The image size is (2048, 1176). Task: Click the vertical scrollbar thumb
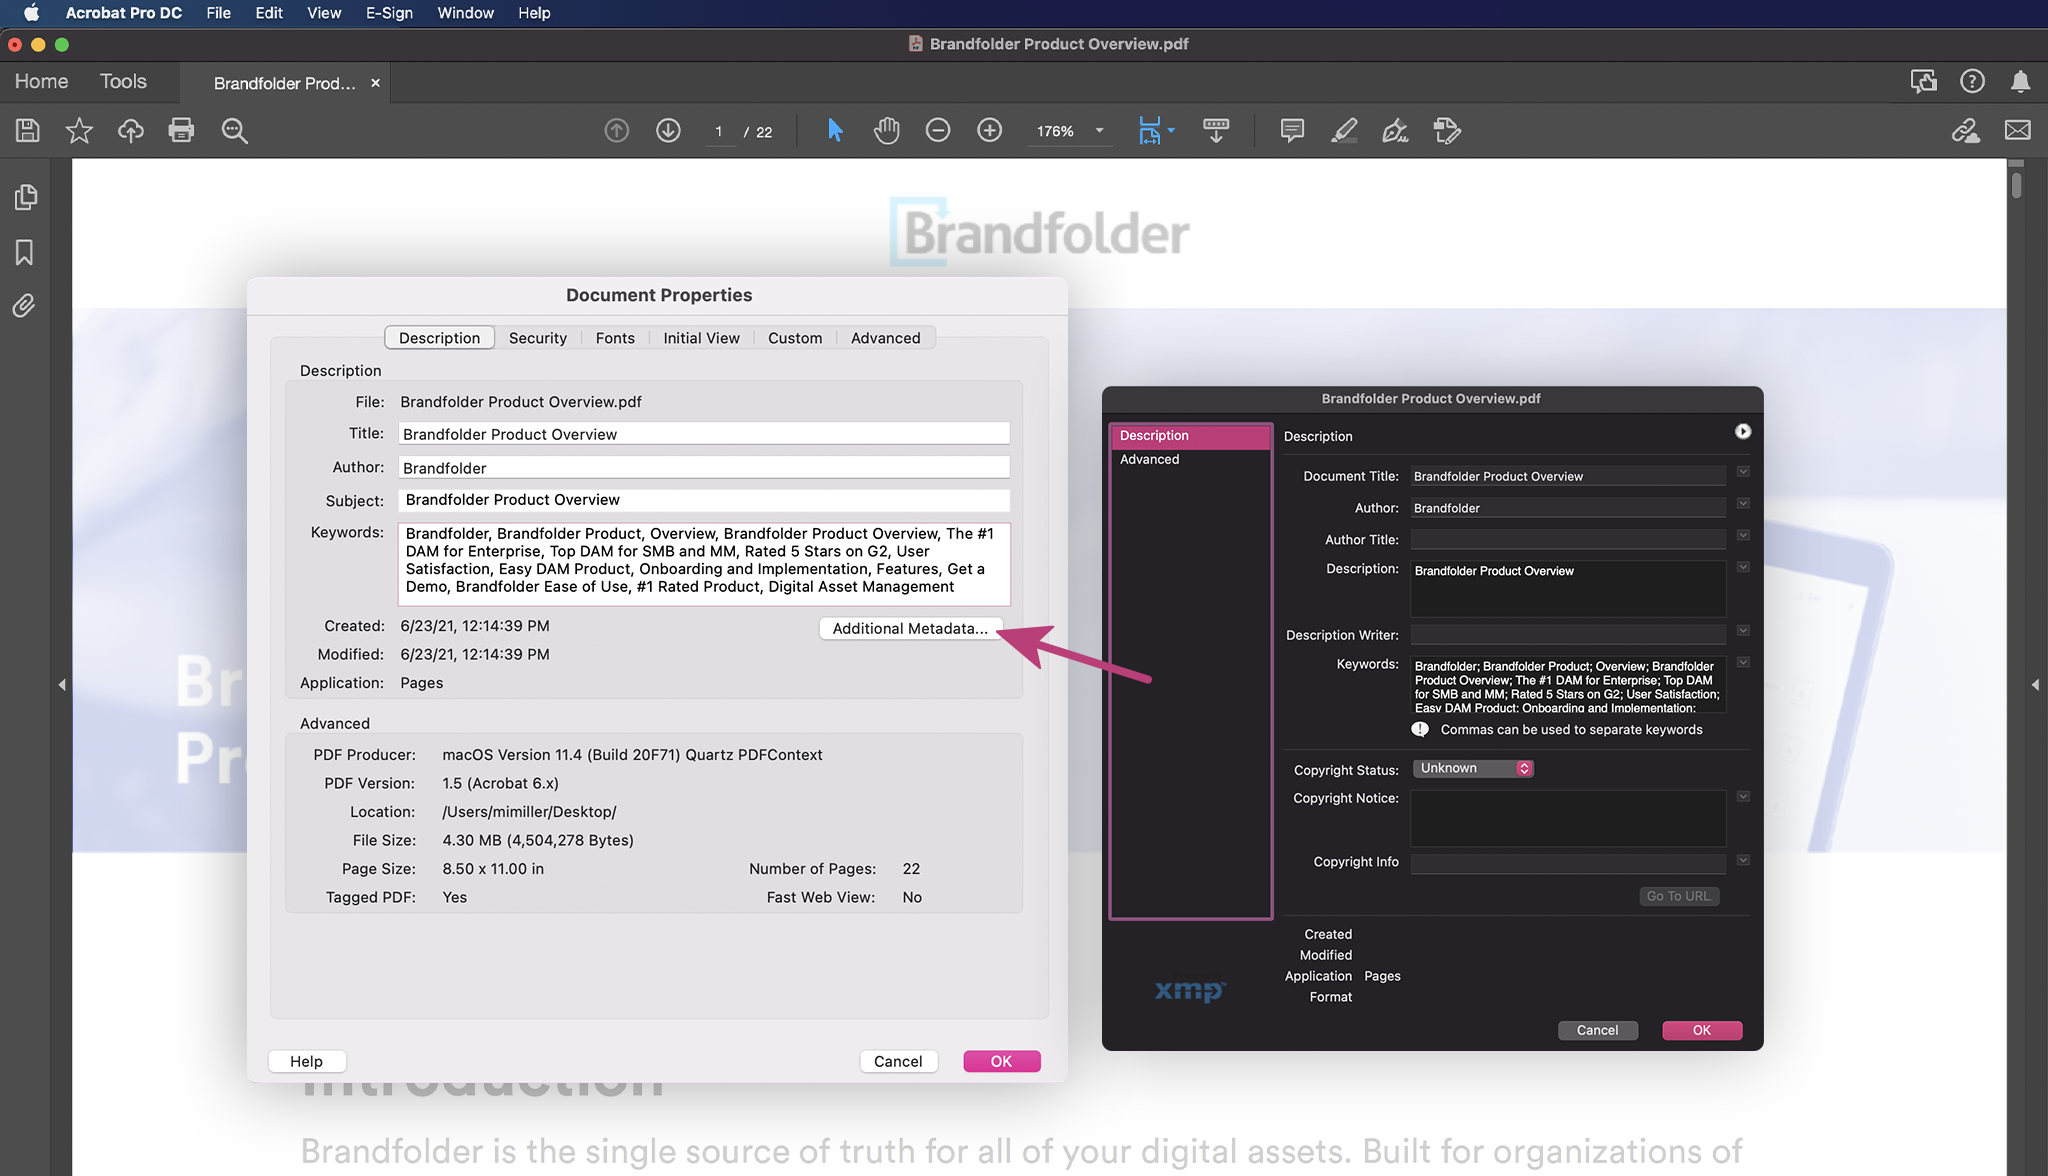(x=2016, y=184)
